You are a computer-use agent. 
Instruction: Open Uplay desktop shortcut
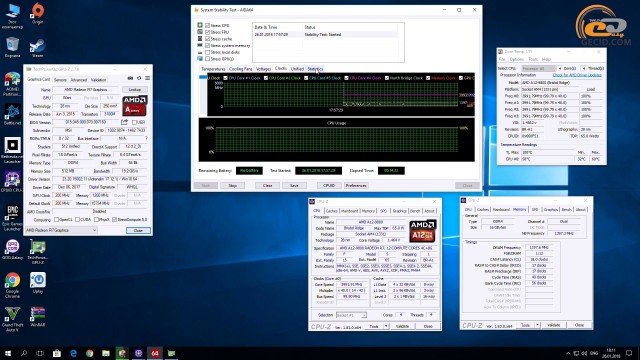coord(38,283)
